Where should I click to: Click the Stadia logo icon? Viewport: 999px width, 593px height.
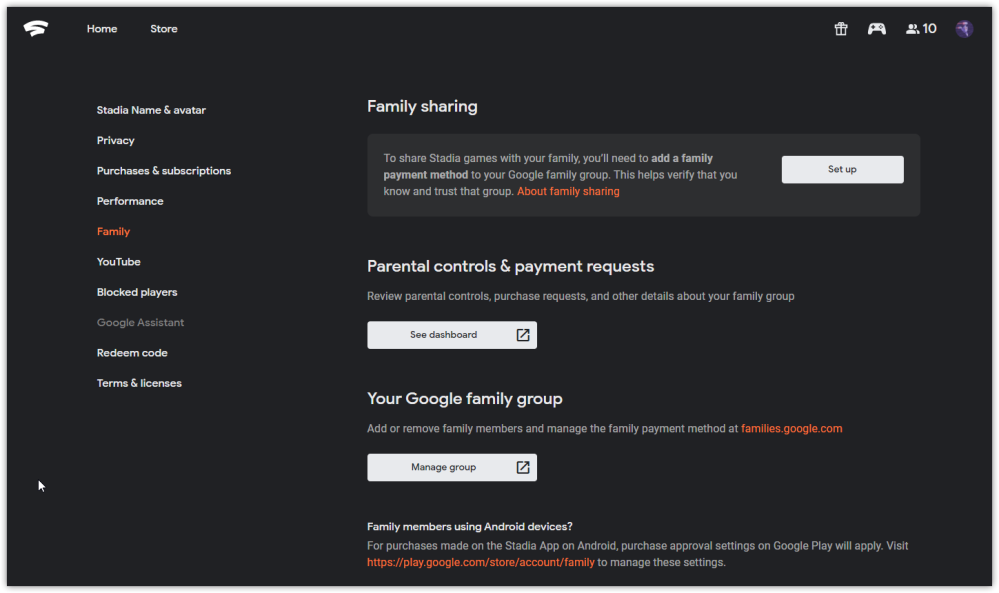(x=36, y=29)
